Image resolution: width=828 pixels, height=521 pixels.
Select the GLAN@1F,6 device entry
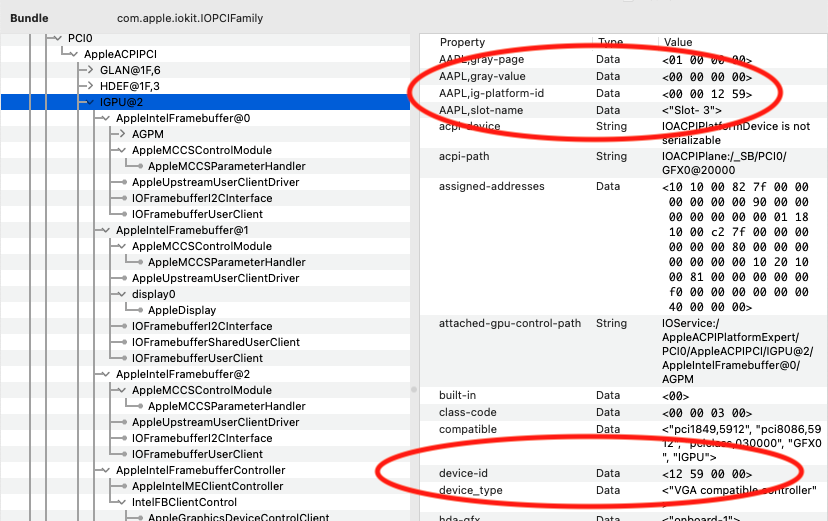coord(130,70)
